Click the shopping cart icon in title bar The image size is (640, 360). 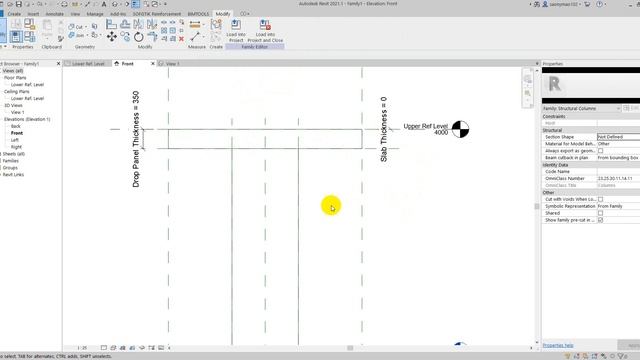[587, 4]
